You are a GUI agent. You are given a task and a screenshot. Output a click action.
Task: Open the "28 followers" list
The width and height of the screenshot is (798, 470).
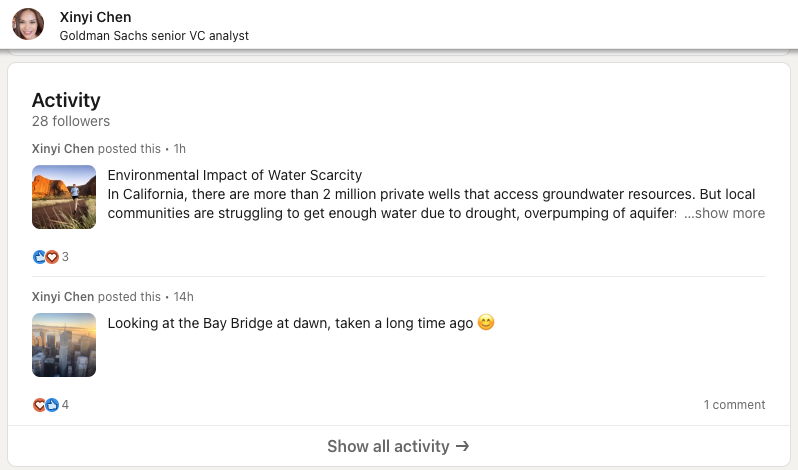click(71, 121)
